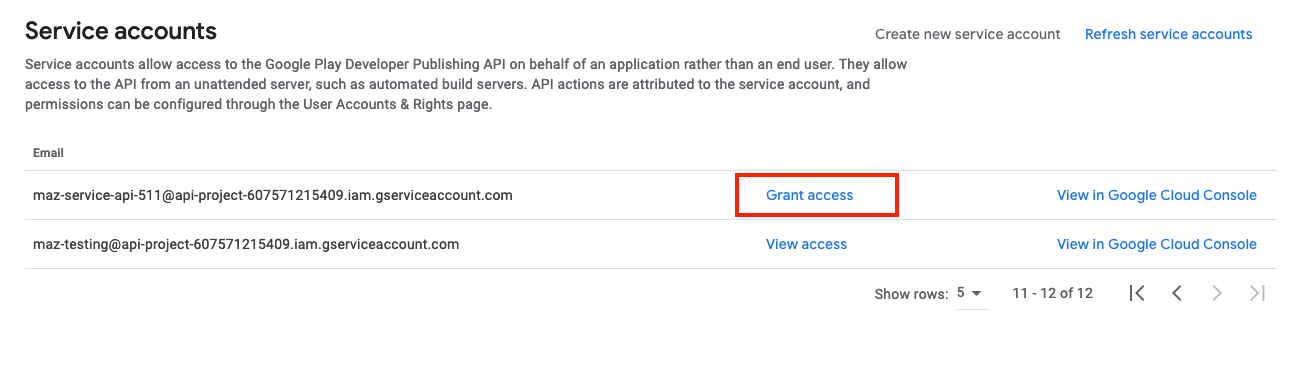The height and width of the screenshot is (368, 1291).
Task: Go to previous page of results
Action: 1177,293
